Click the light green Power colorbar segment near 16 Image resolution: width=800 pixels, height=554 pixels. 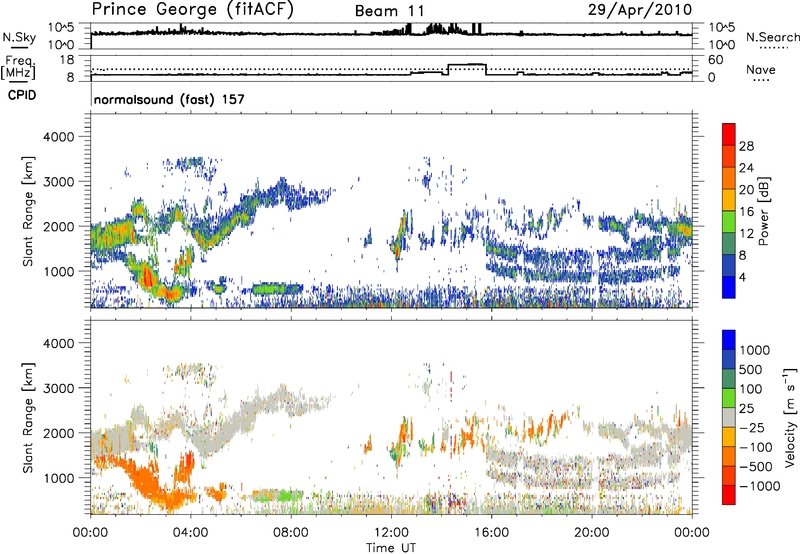point(729,222)
